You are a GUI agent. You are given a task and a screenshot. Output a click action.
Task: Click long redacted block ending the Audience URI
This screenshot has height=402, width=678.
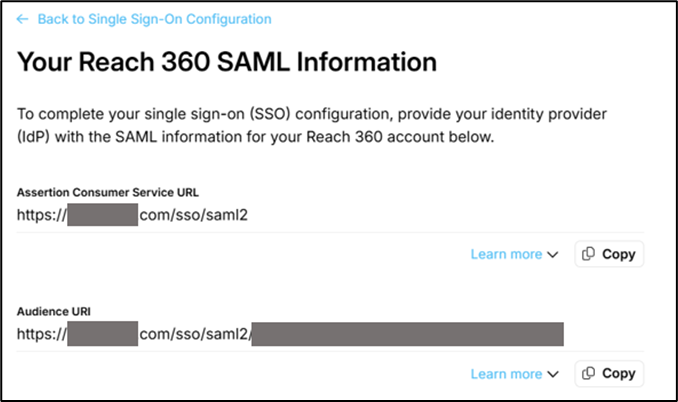[x=407, y=333]
